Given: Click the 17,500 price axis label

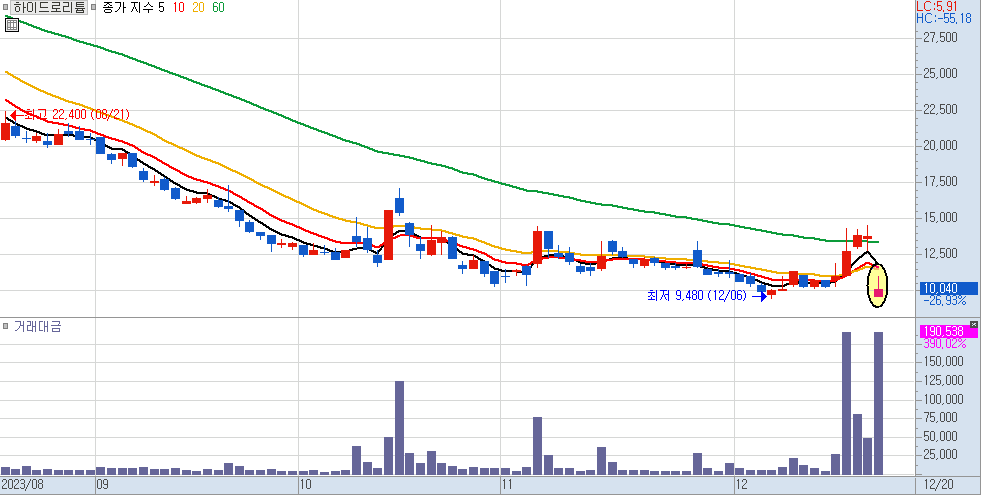Looking at the screenshot, I should [940, 182].
